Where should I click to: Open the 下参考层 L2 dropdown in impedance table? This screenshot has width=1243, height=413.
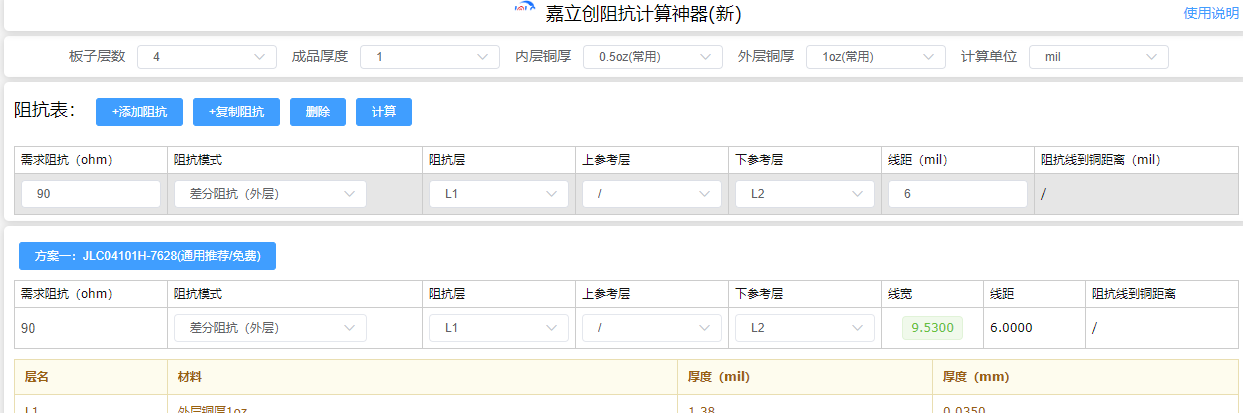click(x=805, y=194)
